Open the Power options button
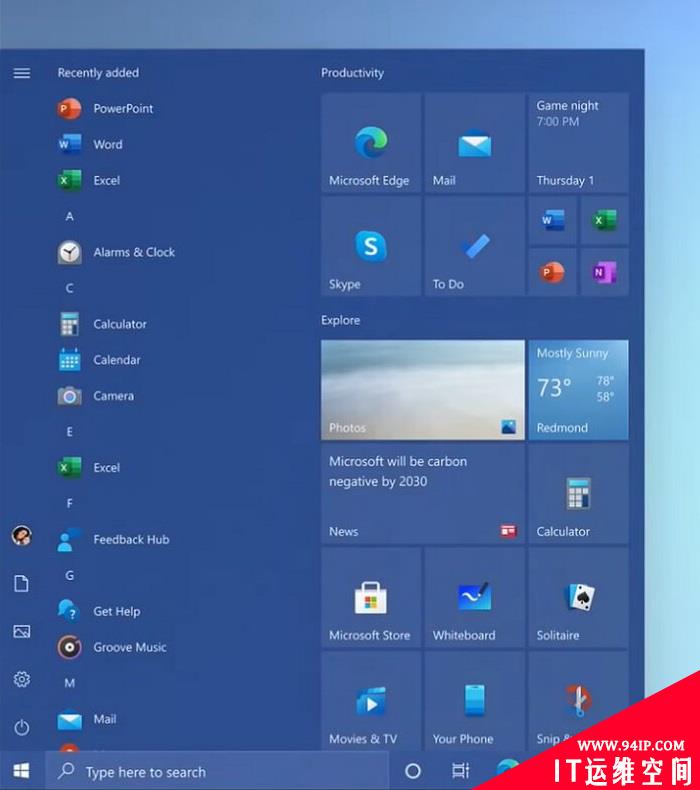Image resolution: width=700 pixels, height=790 pixels. tap(22, 727)
